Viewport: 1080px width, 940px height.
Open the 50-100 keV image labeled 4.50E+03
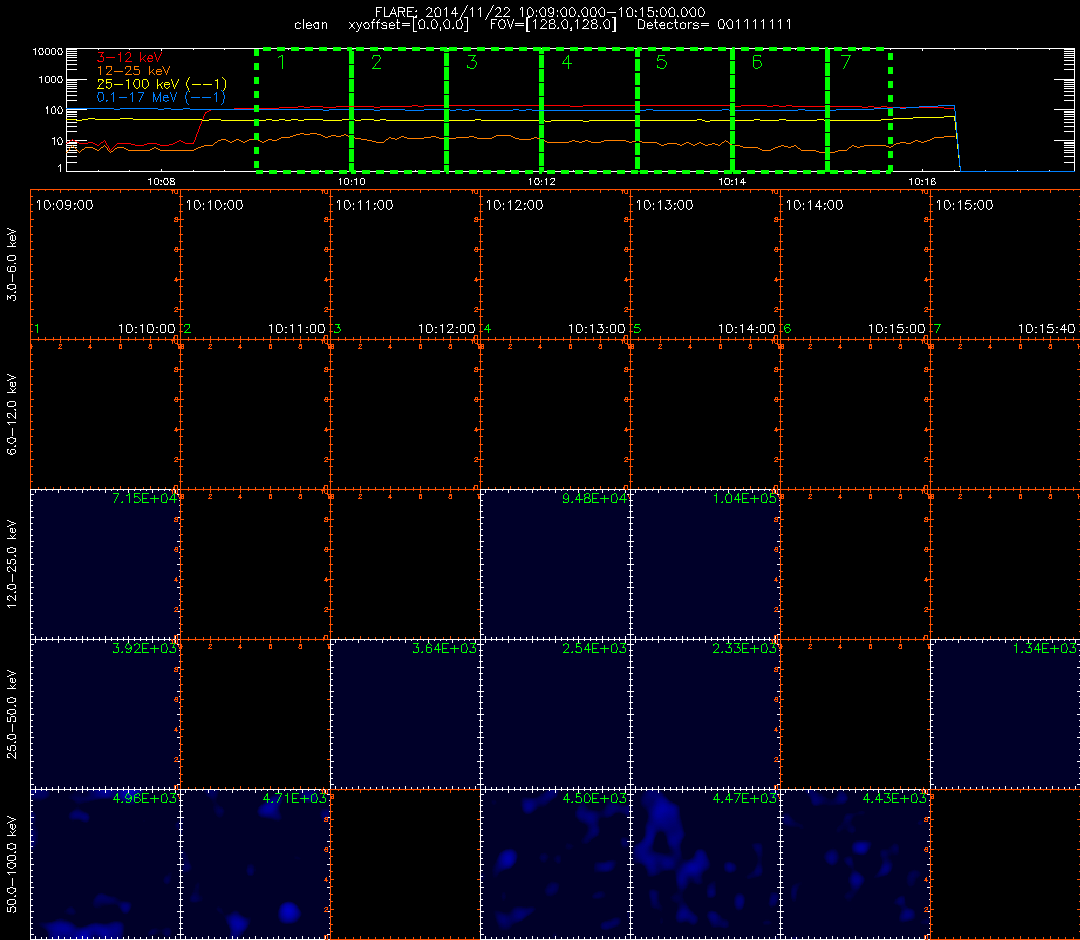tap(555, 864)
